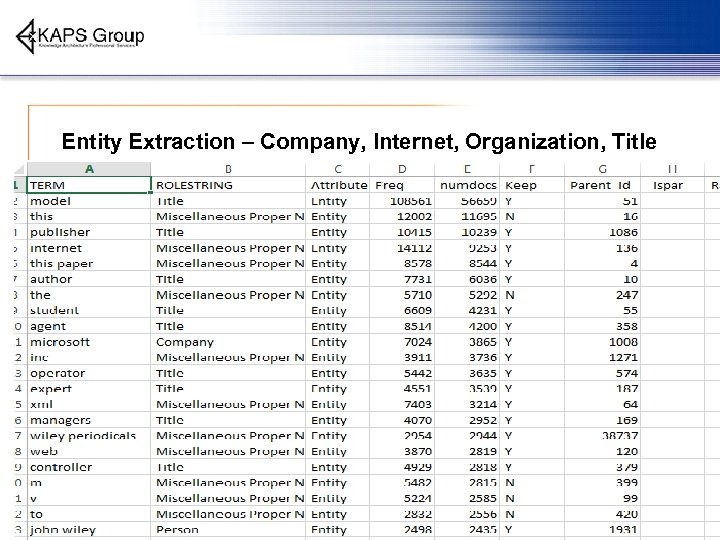Select the 'controller' term cell

pos(89,467)
